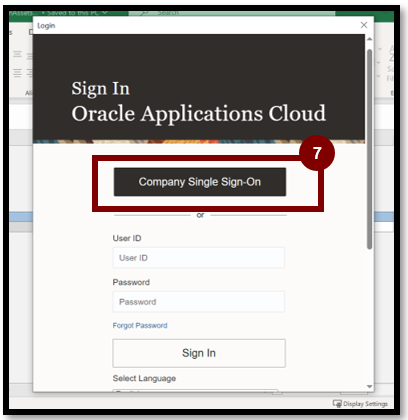Click the scrollbar up arrow in Login dialog
The width and height of the screenshot is (408, 420).
click(x=369, y=39)
